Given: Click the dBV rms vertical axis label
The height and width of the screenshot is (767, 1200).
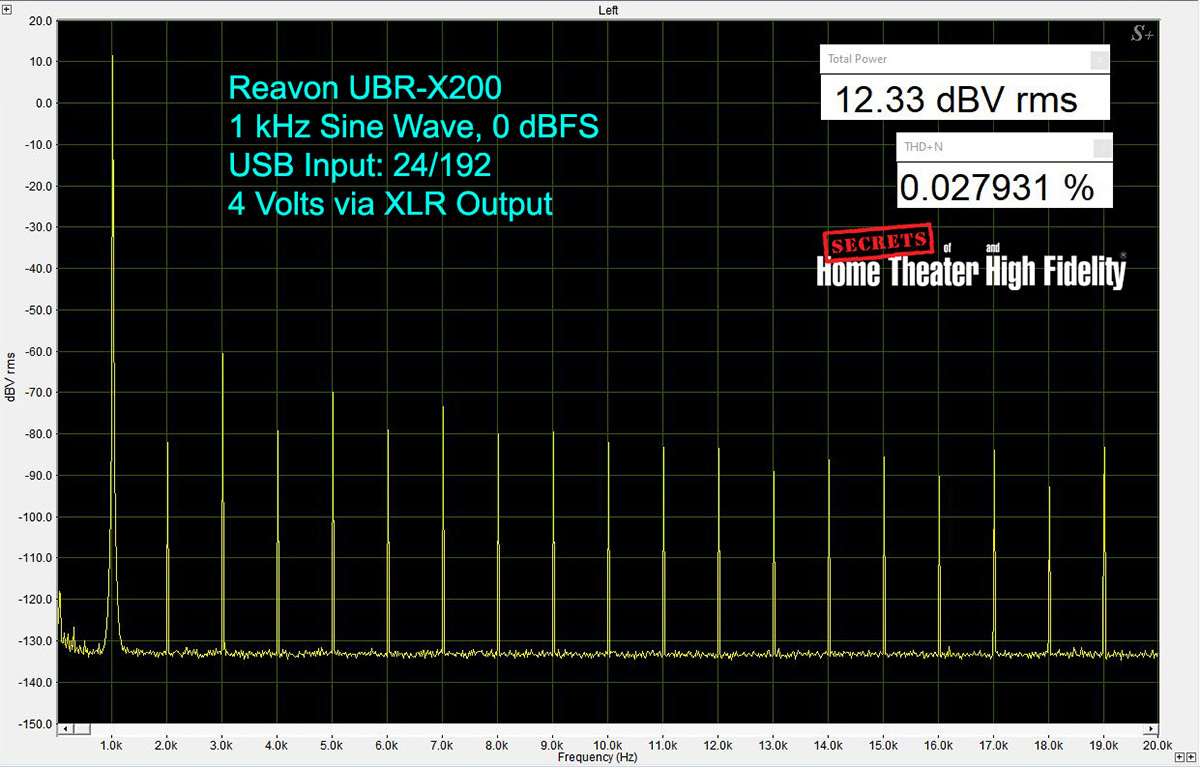Looking at the screenshot, I should click(11, 377).
